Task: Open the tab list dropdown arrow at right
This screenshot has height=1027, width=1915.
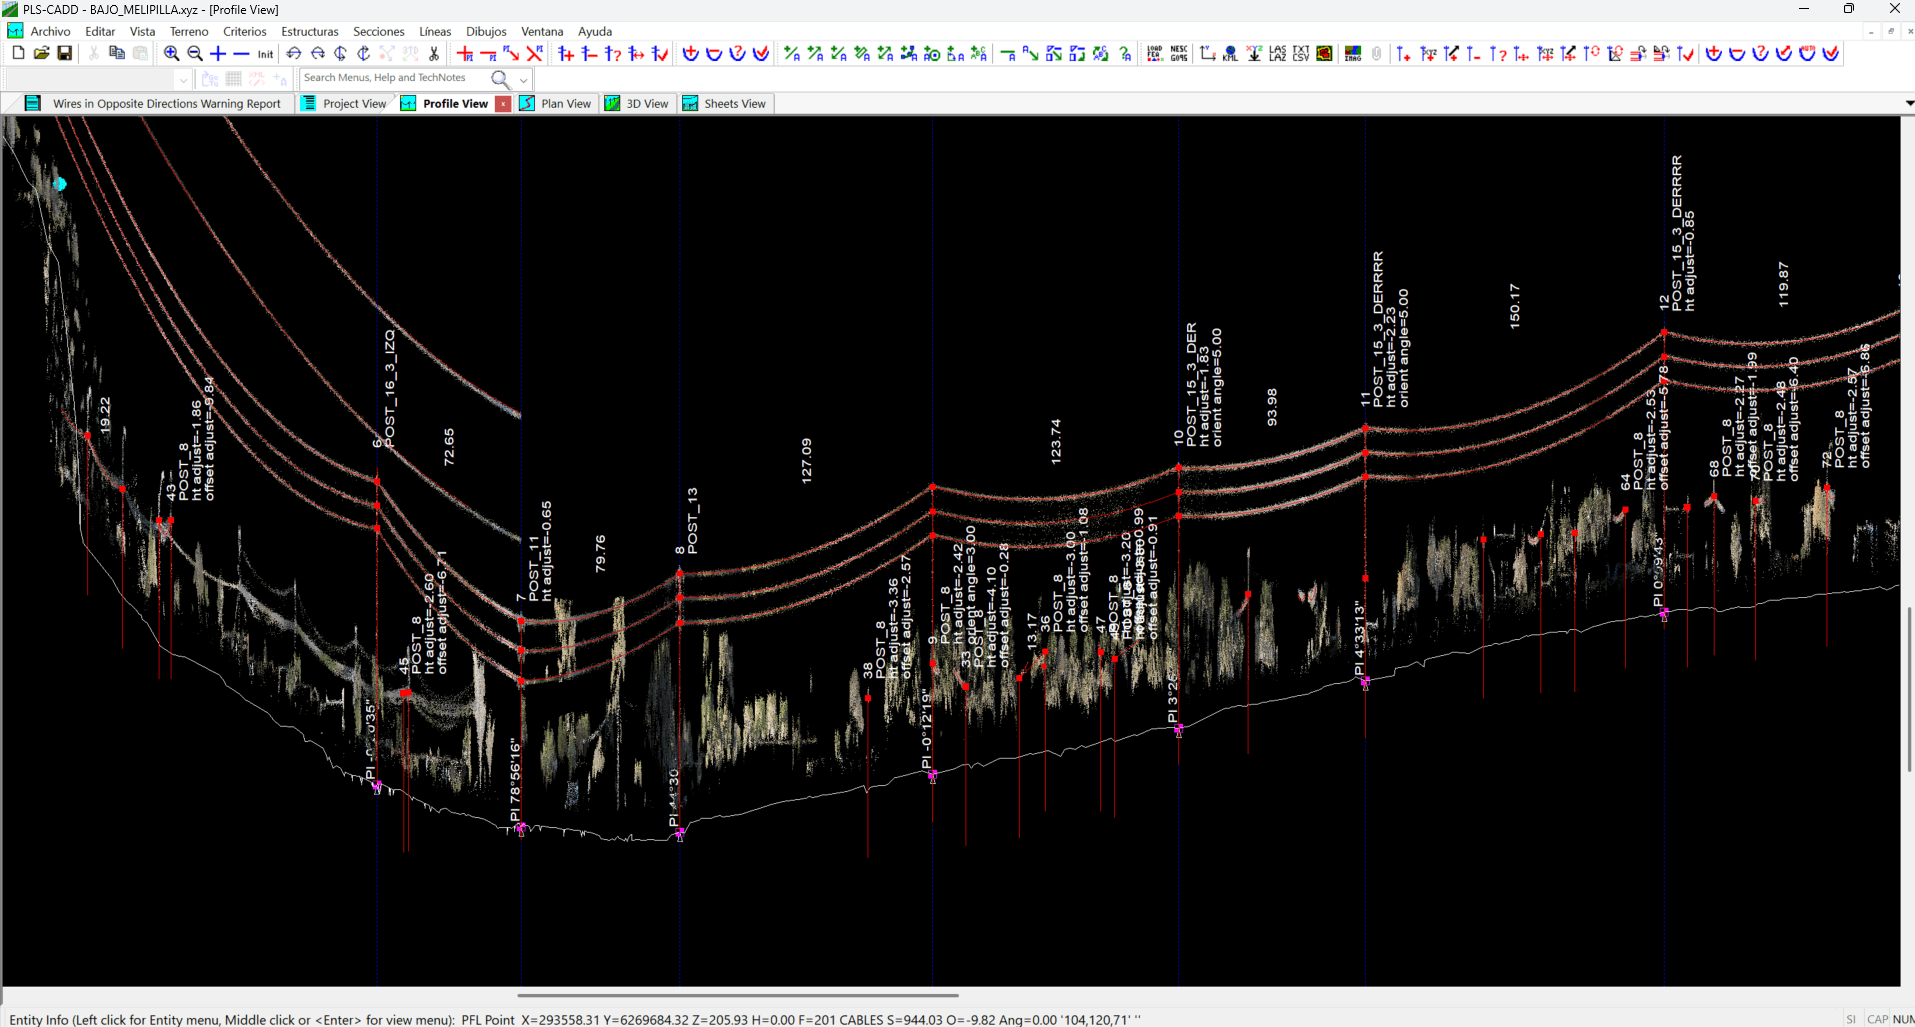Action: pos(1908,103)
